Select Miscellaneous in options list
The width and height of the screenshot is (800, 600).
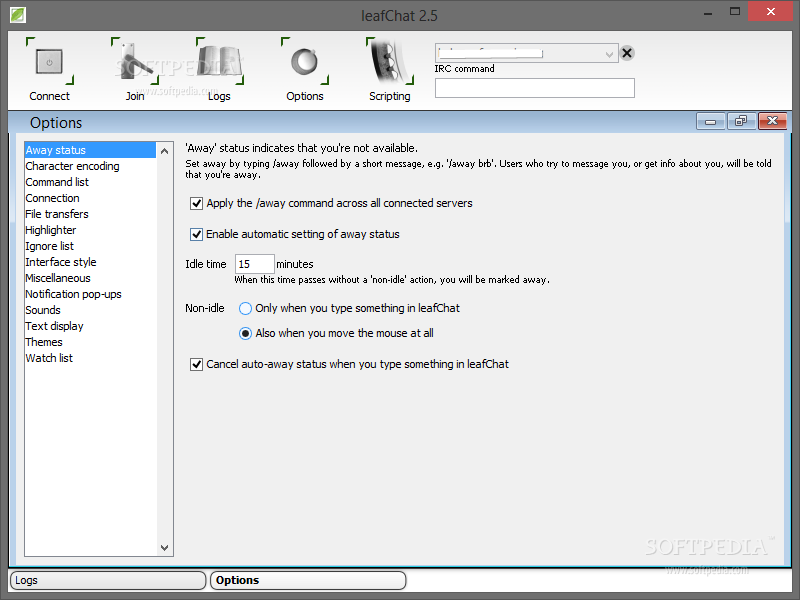click(x=90, y=278)
